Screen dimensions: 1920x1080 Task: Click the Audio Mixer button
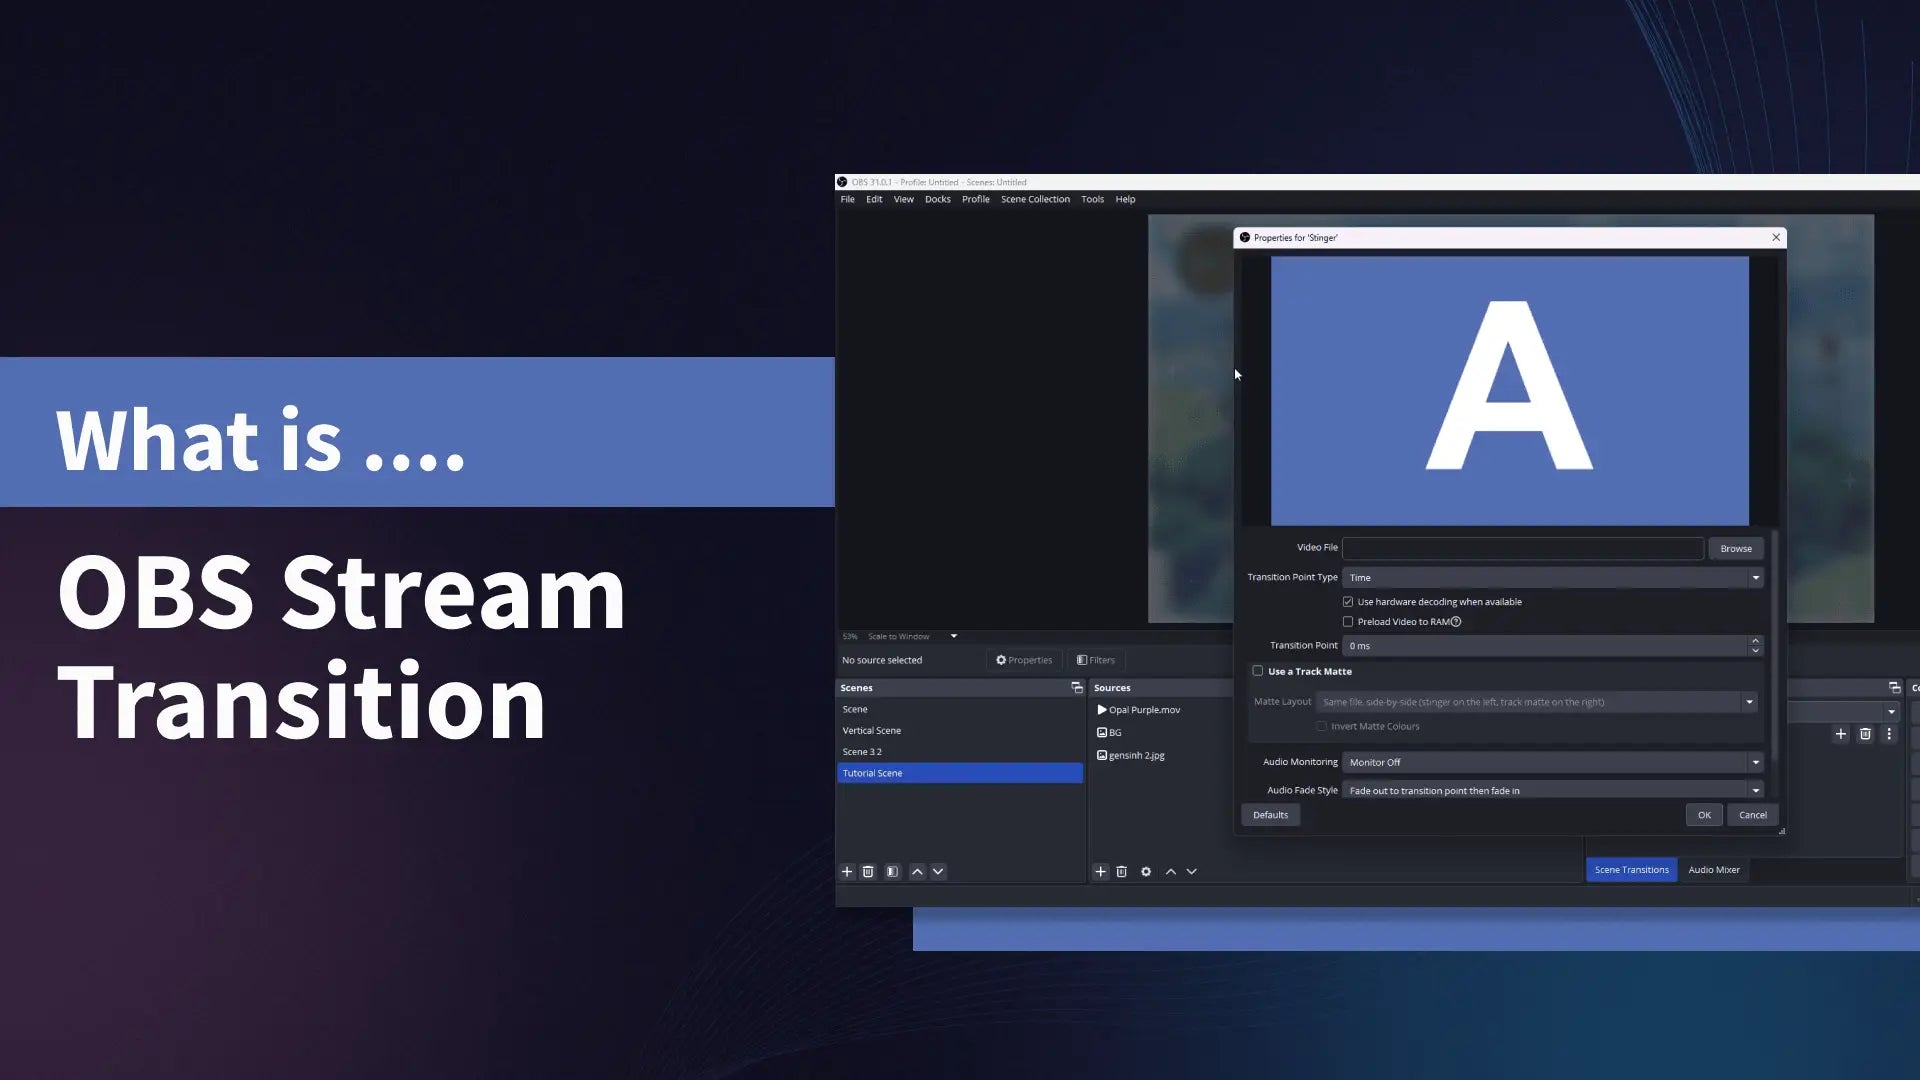click(x=1713, y=869)
